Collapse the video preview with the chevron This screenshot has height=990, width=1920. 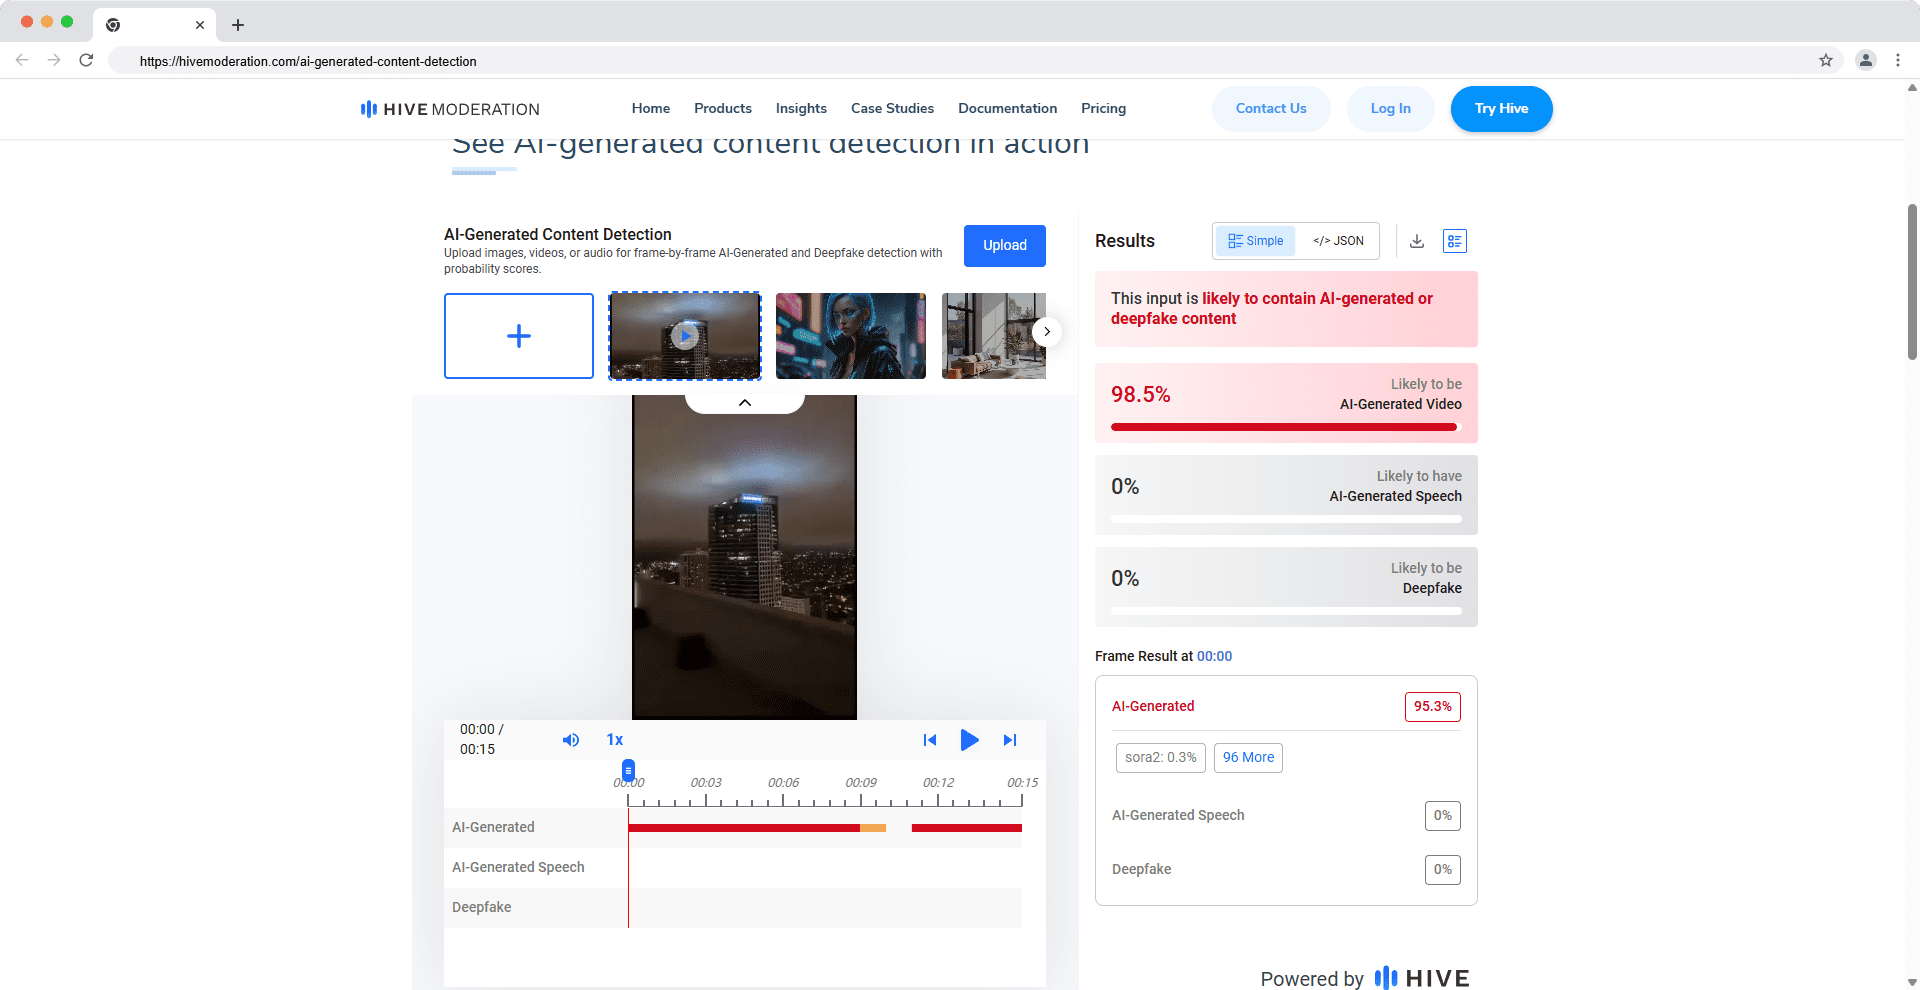pyautogui.click(x=745, y=402)
